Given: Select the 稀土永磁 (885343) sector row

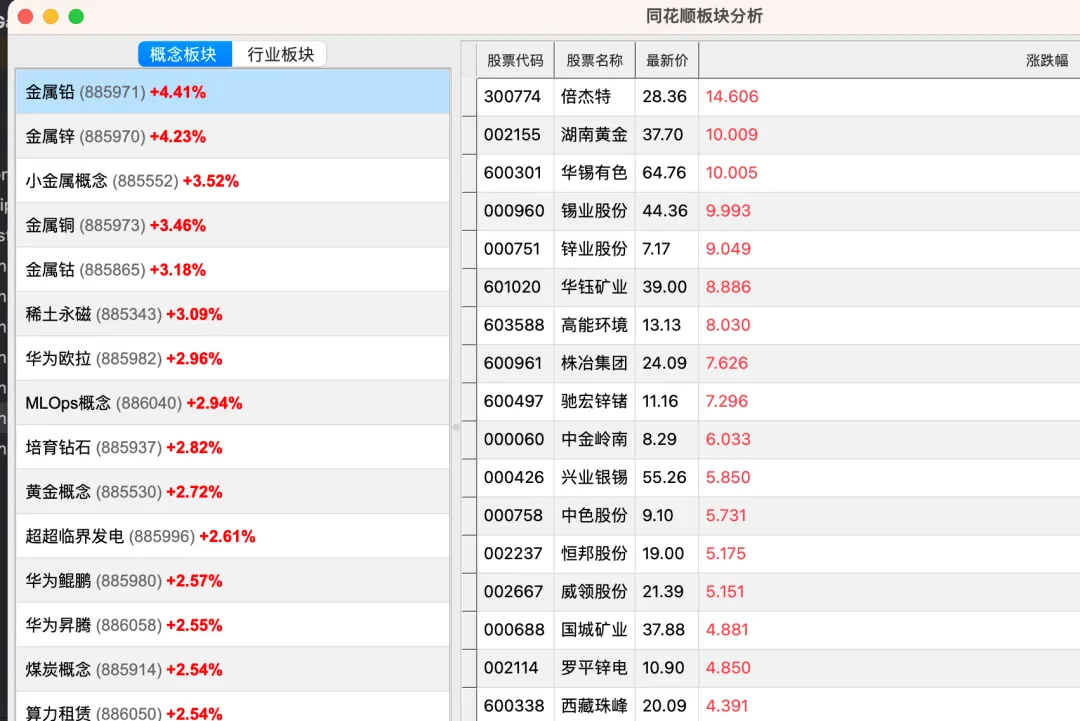Looking at the screenshot, I should click(233, 314).
